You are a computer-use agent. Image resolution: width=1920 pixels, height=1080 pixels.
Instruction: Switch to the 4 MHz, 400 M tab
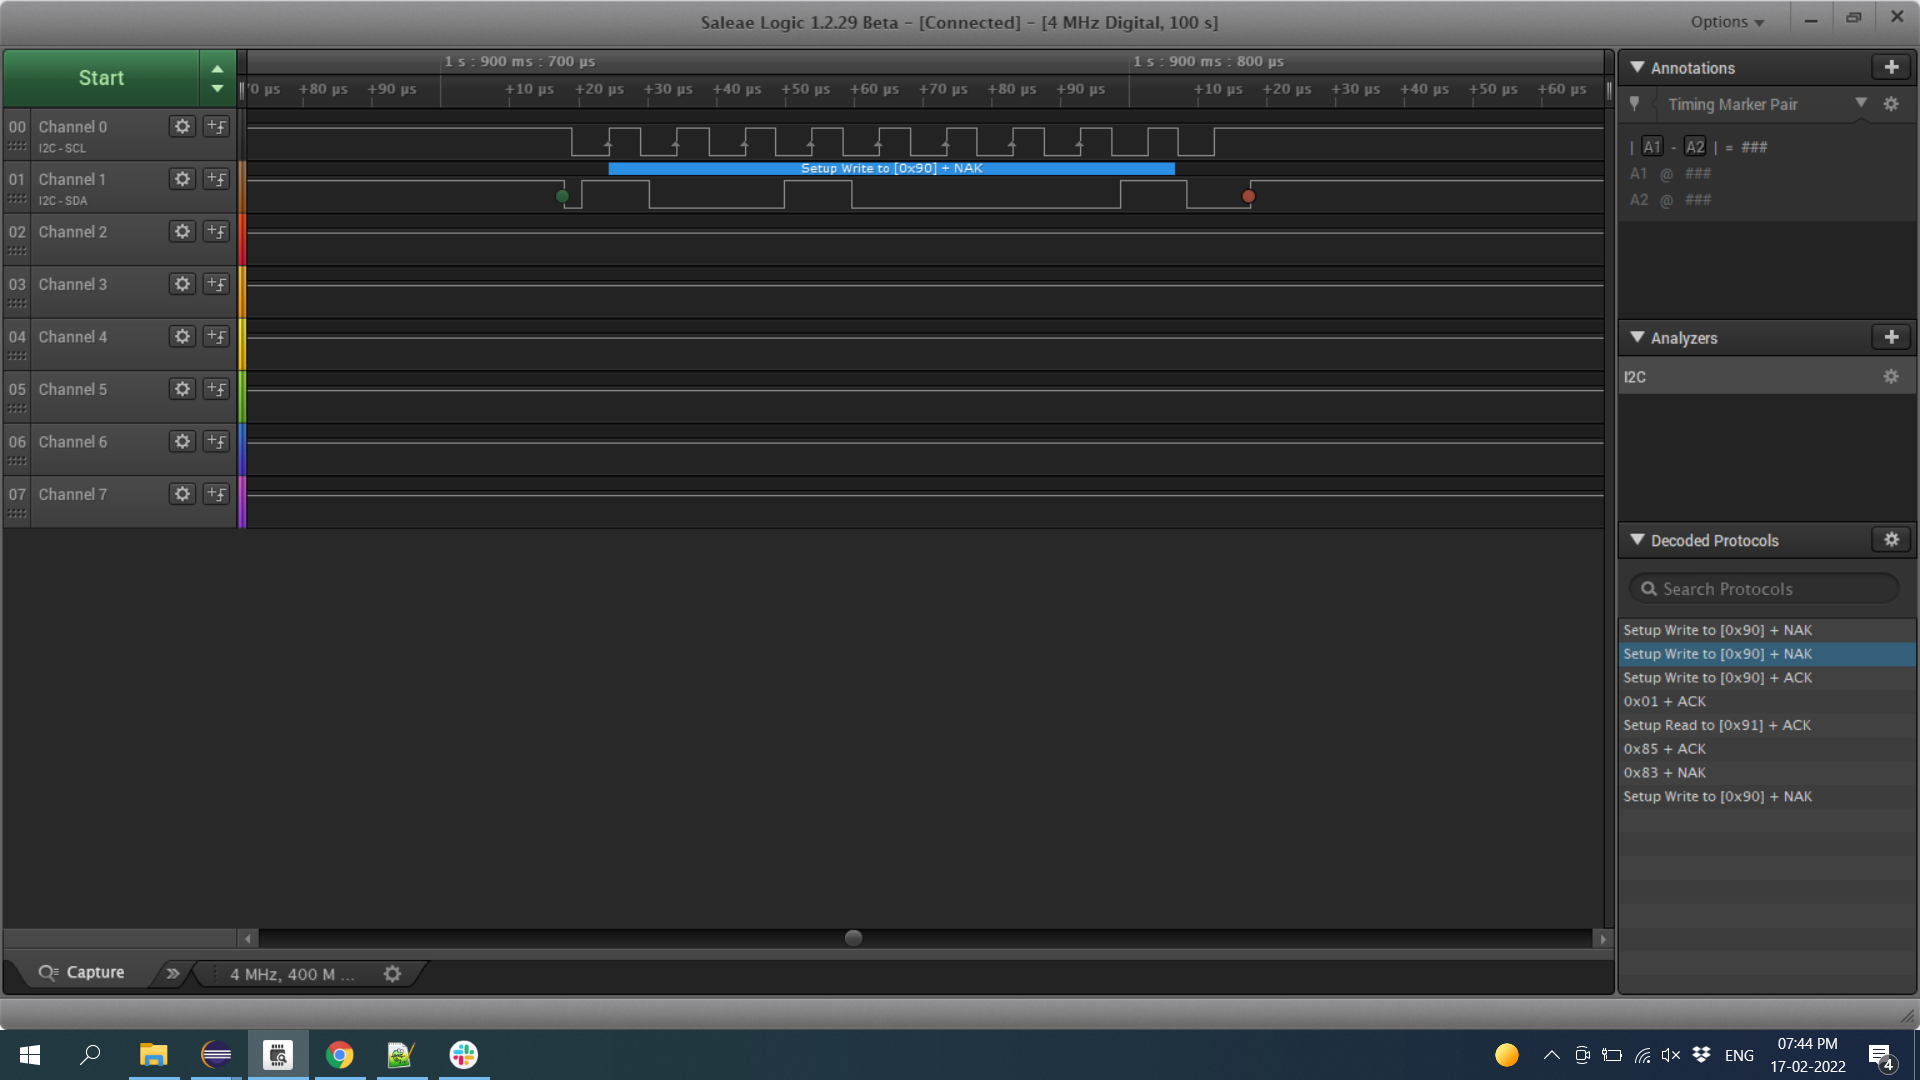pos(292,974)
